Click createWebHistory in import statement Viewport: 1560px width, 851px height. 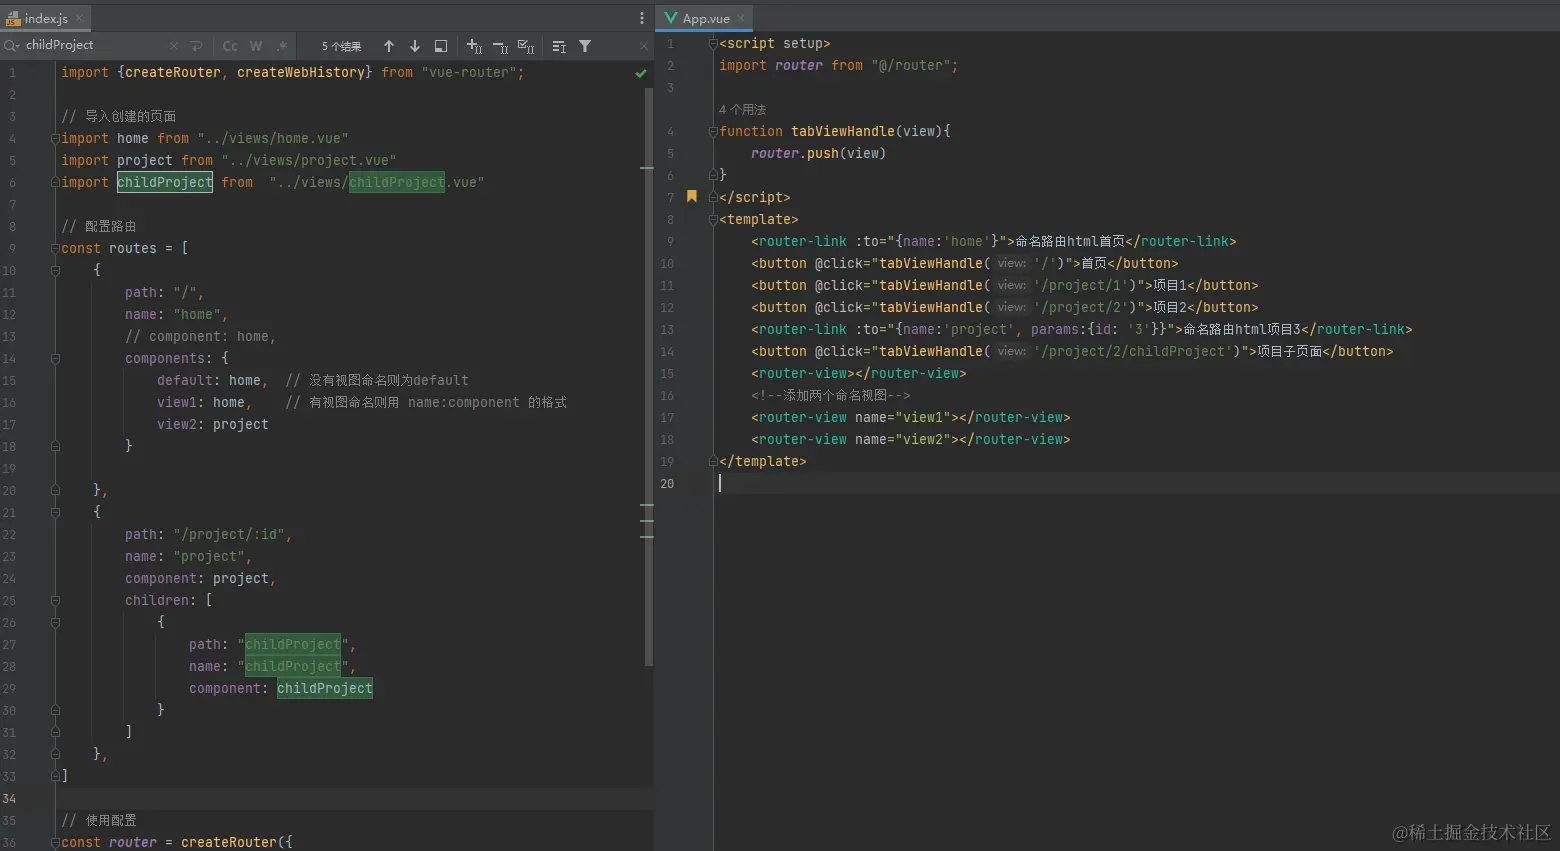click(300, 73)
